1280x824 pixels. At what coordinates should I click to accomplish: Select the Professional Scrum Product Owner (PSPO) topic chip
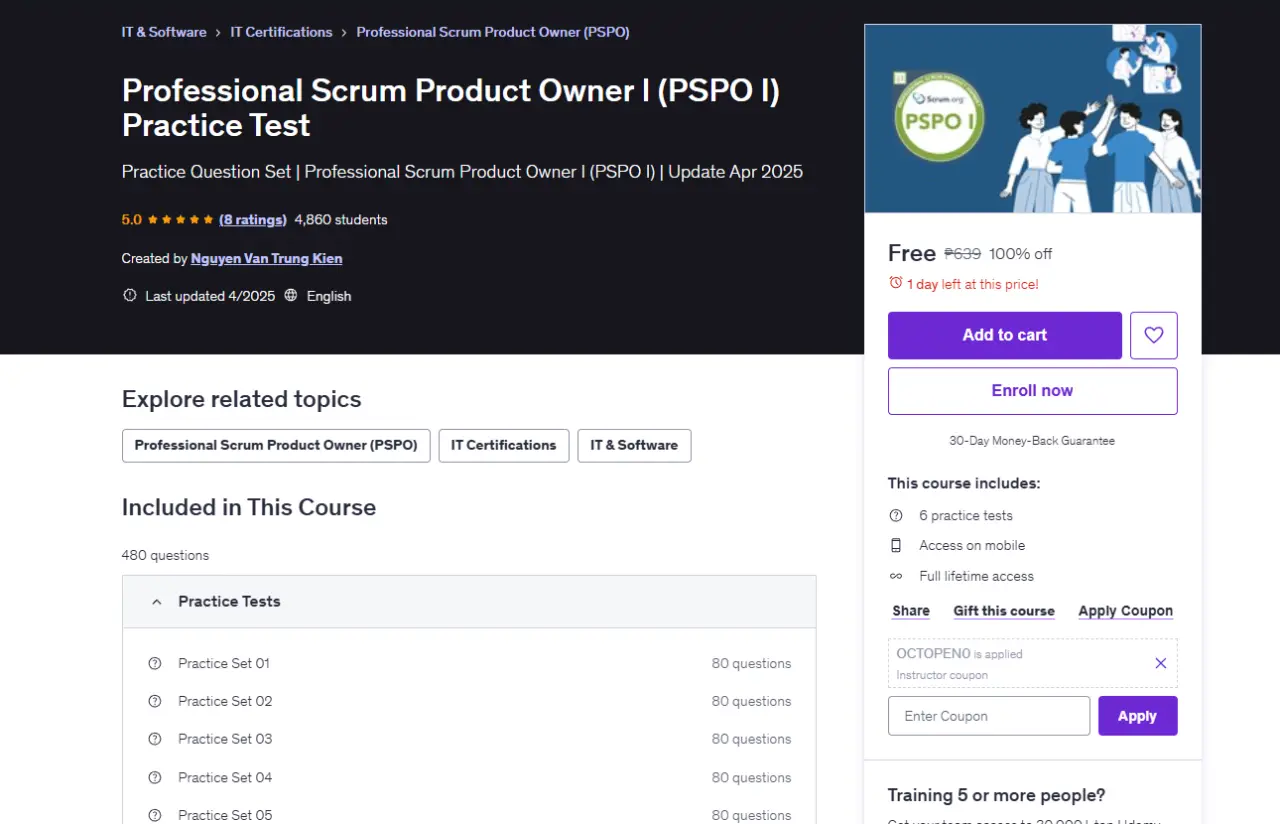(x=276, y=446)
